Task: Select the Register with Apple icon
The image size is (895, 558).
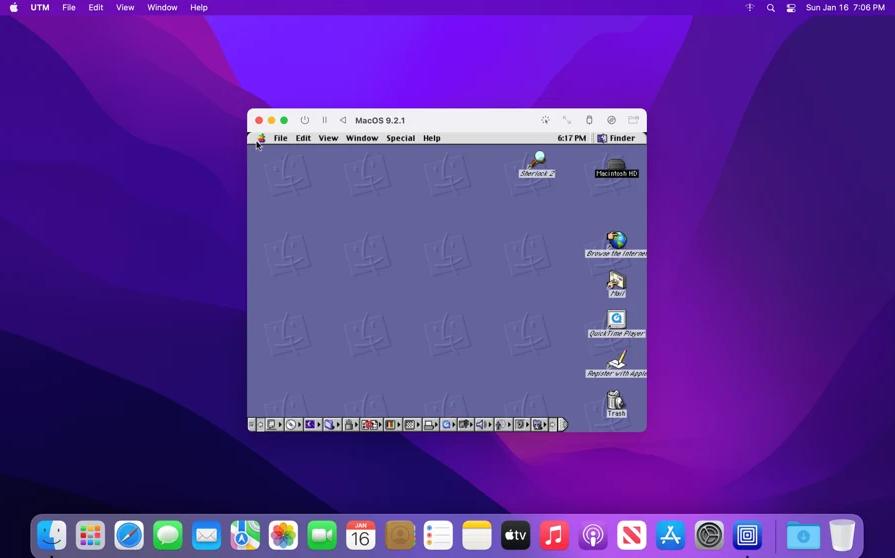Action: (x=616, y=364)
